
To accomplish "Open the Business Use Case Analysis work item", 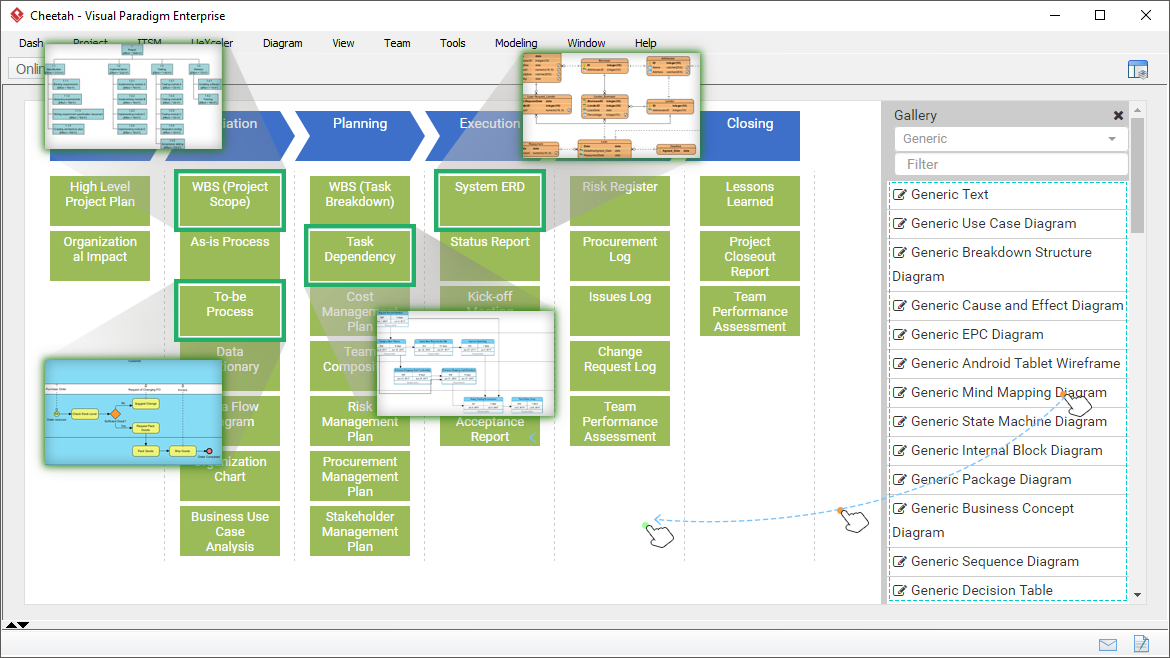I will coord(230,530).
